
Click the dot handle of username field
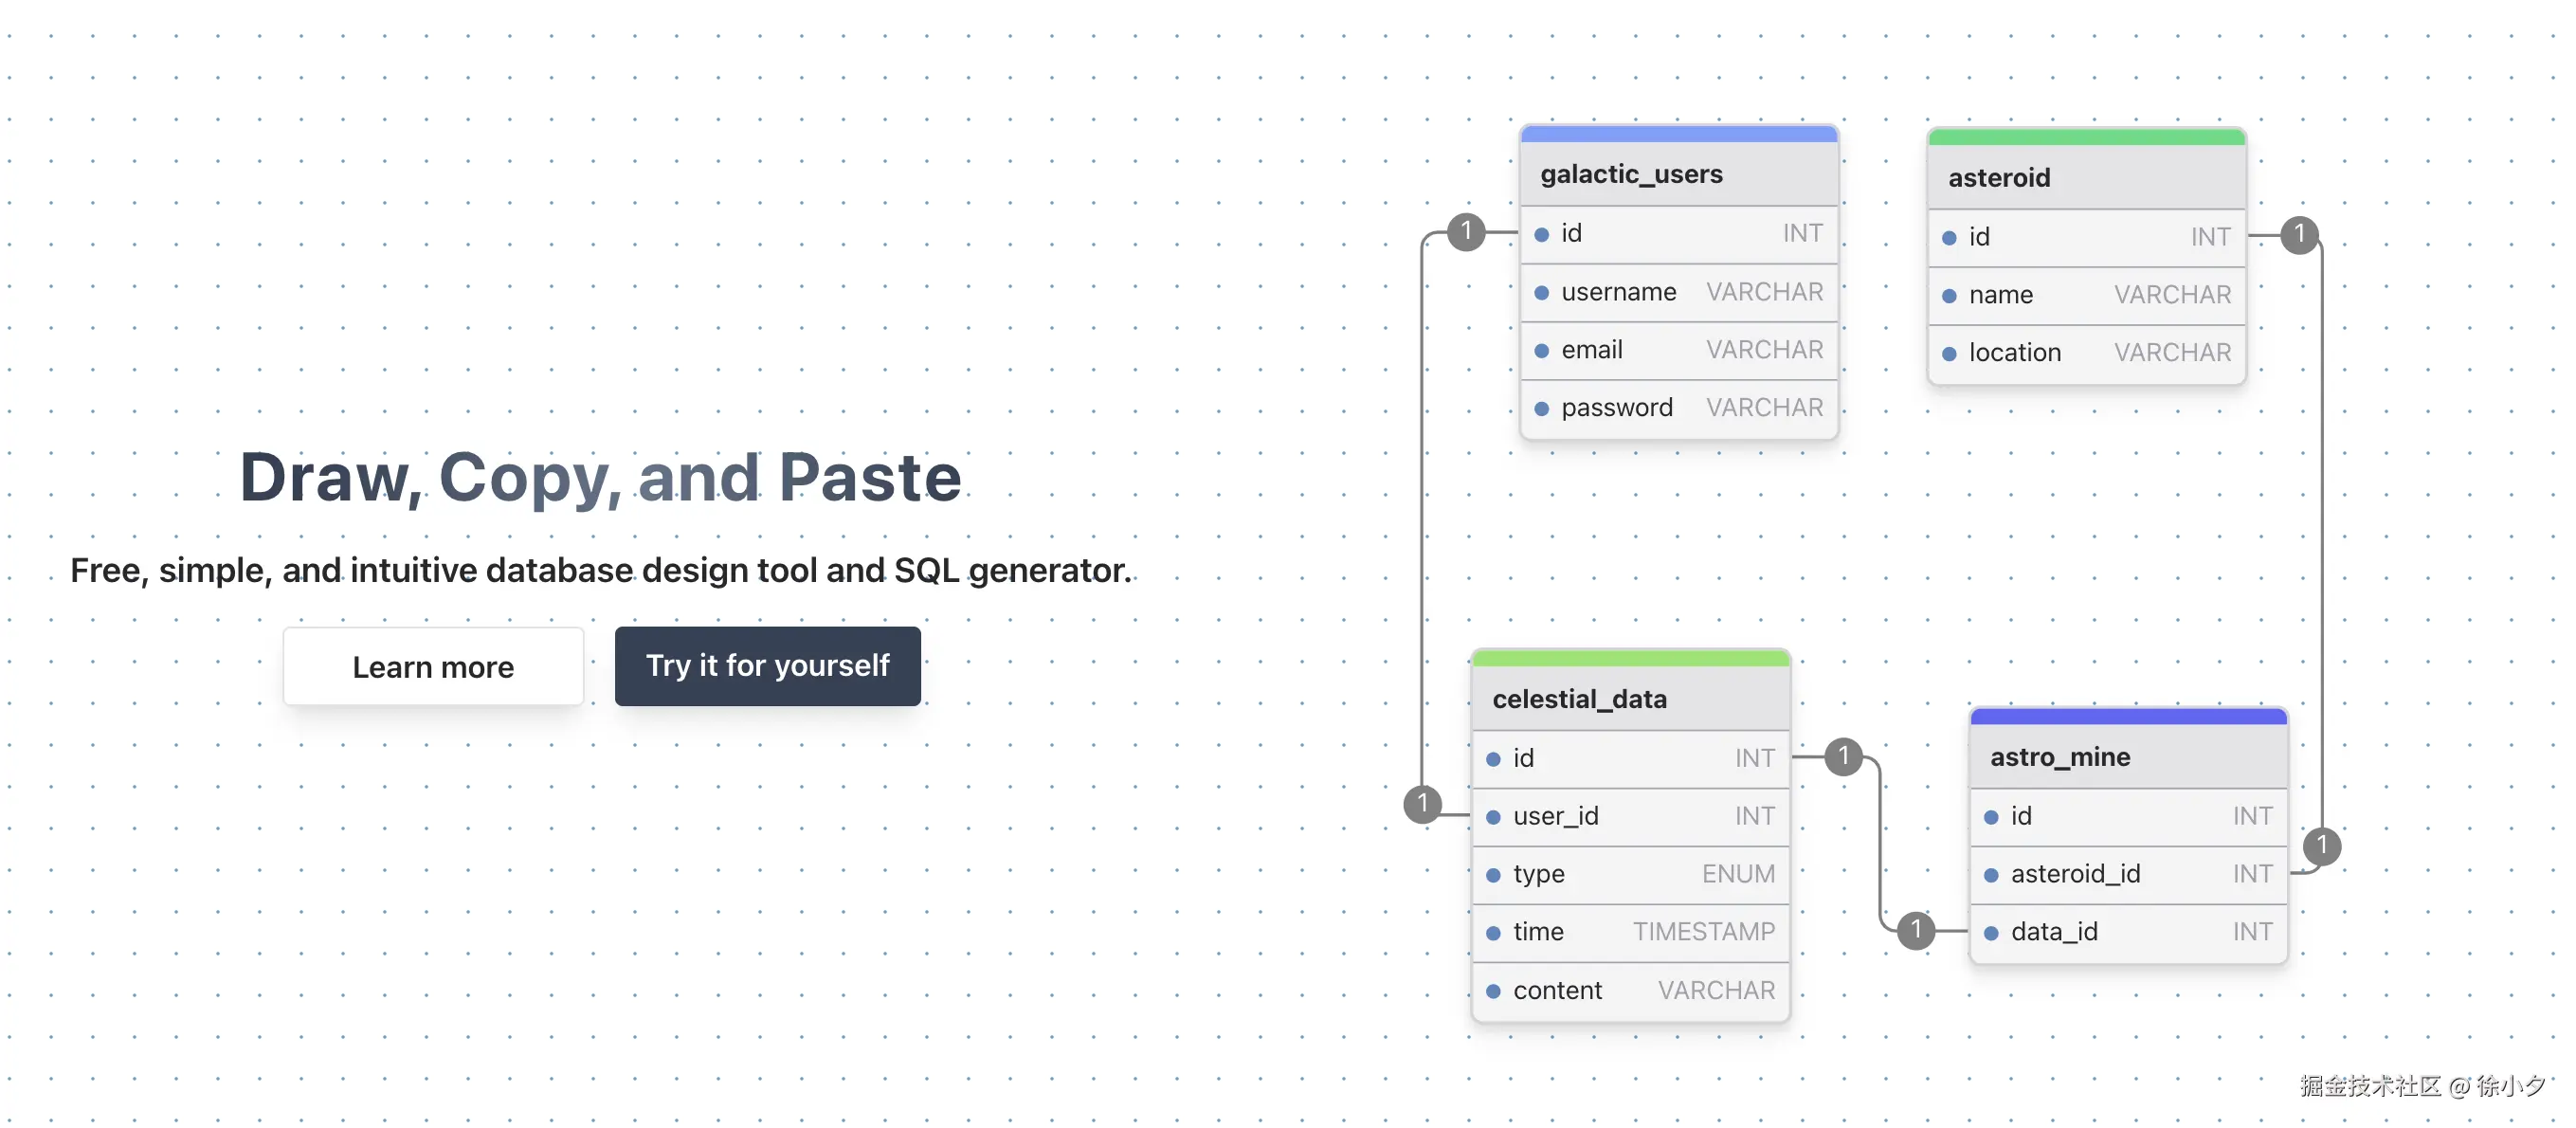[x=1541, y=293]
